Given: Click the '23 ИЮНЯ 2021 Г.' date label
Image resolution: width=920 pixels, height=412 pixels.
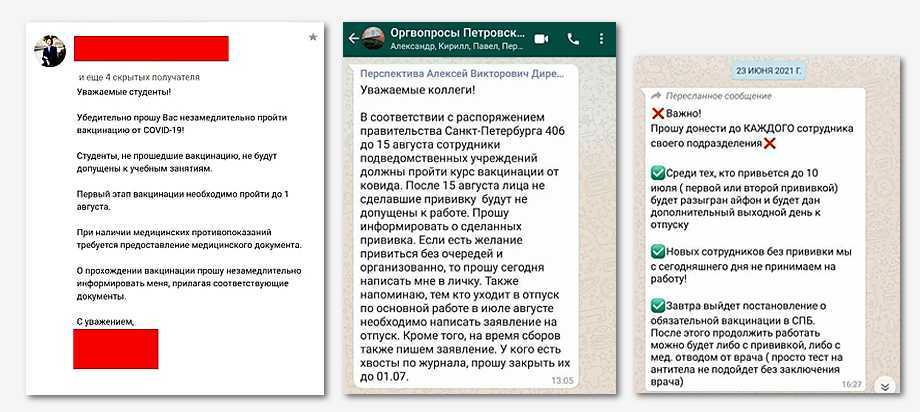Looking at the screenshot, I should [769, 72].
